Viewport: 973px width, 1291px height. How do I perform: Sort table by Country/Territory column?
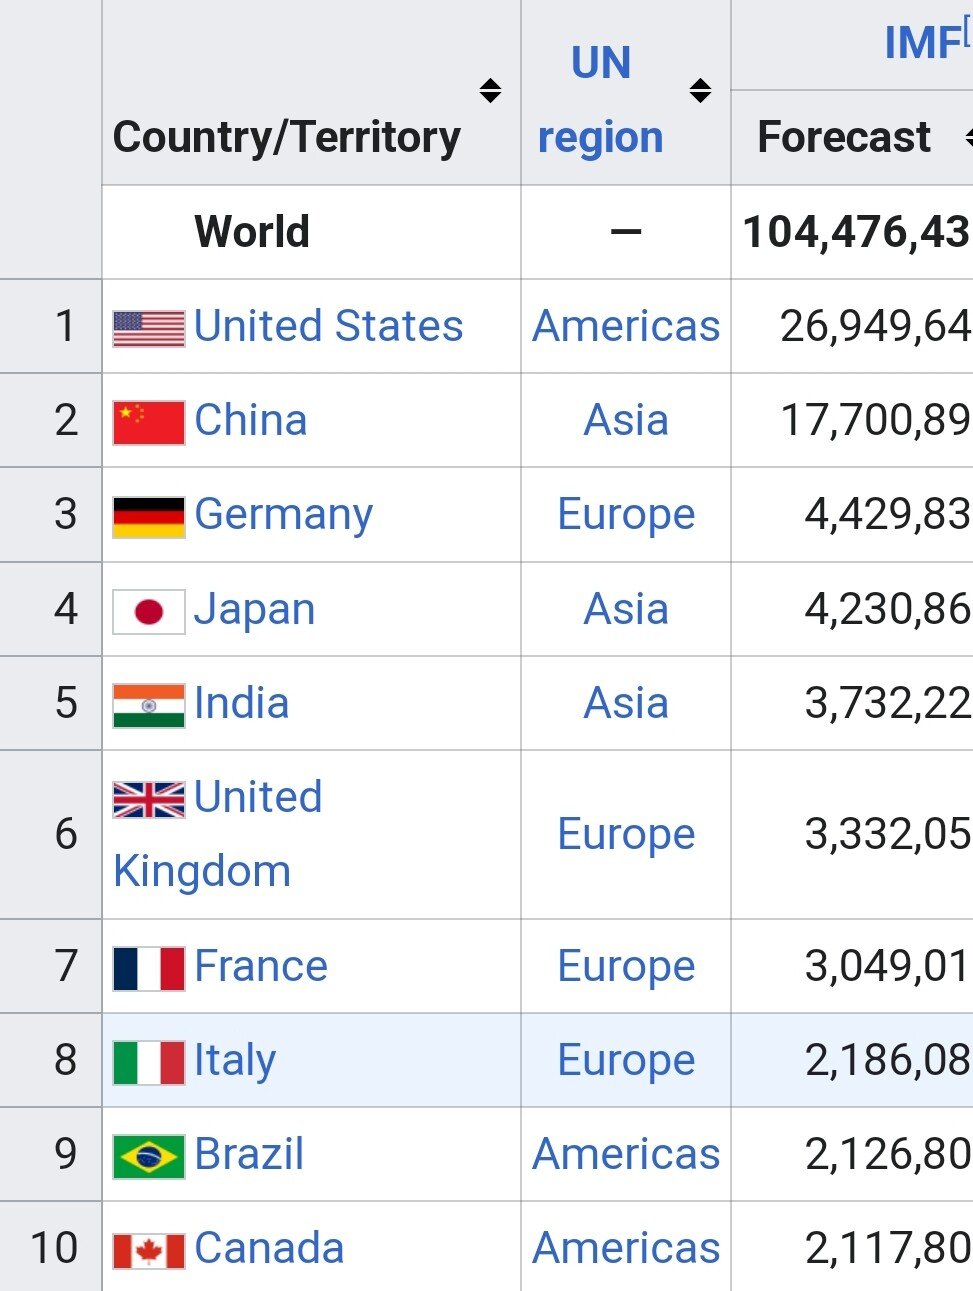(490, 91)
